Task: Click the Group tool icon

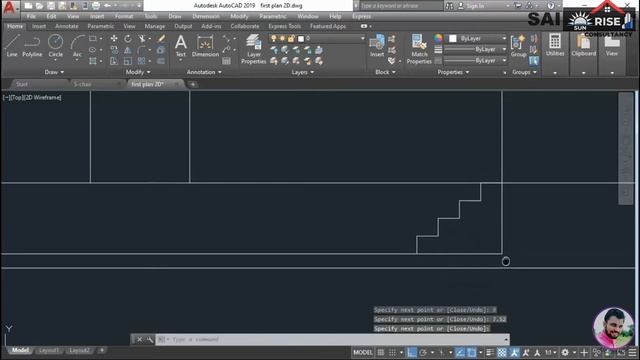Action: click(x=518, y=46)
